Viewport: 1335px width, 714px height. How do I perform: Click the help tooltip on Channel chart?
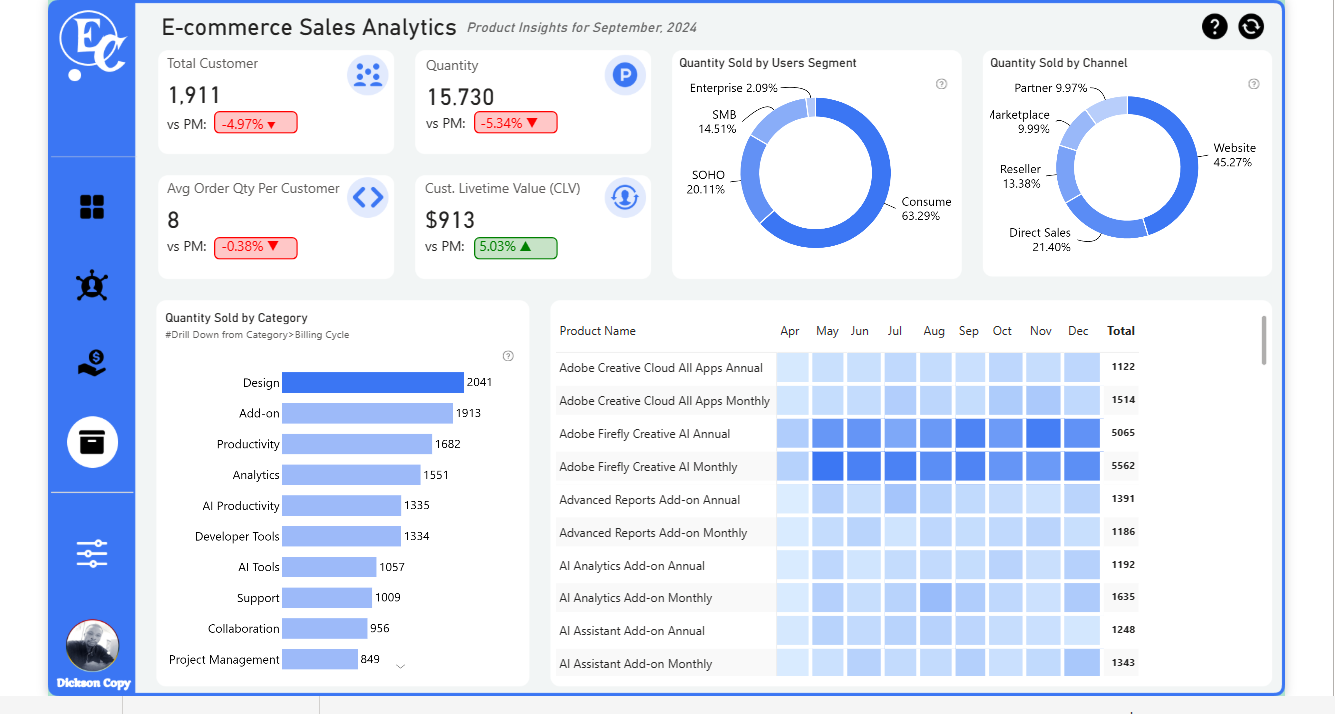(1254, 84)
